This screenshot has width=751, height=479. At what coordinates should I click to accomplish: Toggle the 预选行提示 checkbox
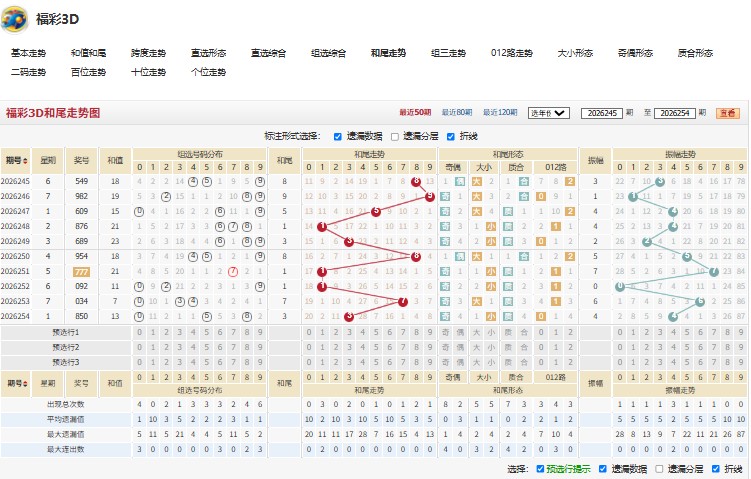pos(540,469)
